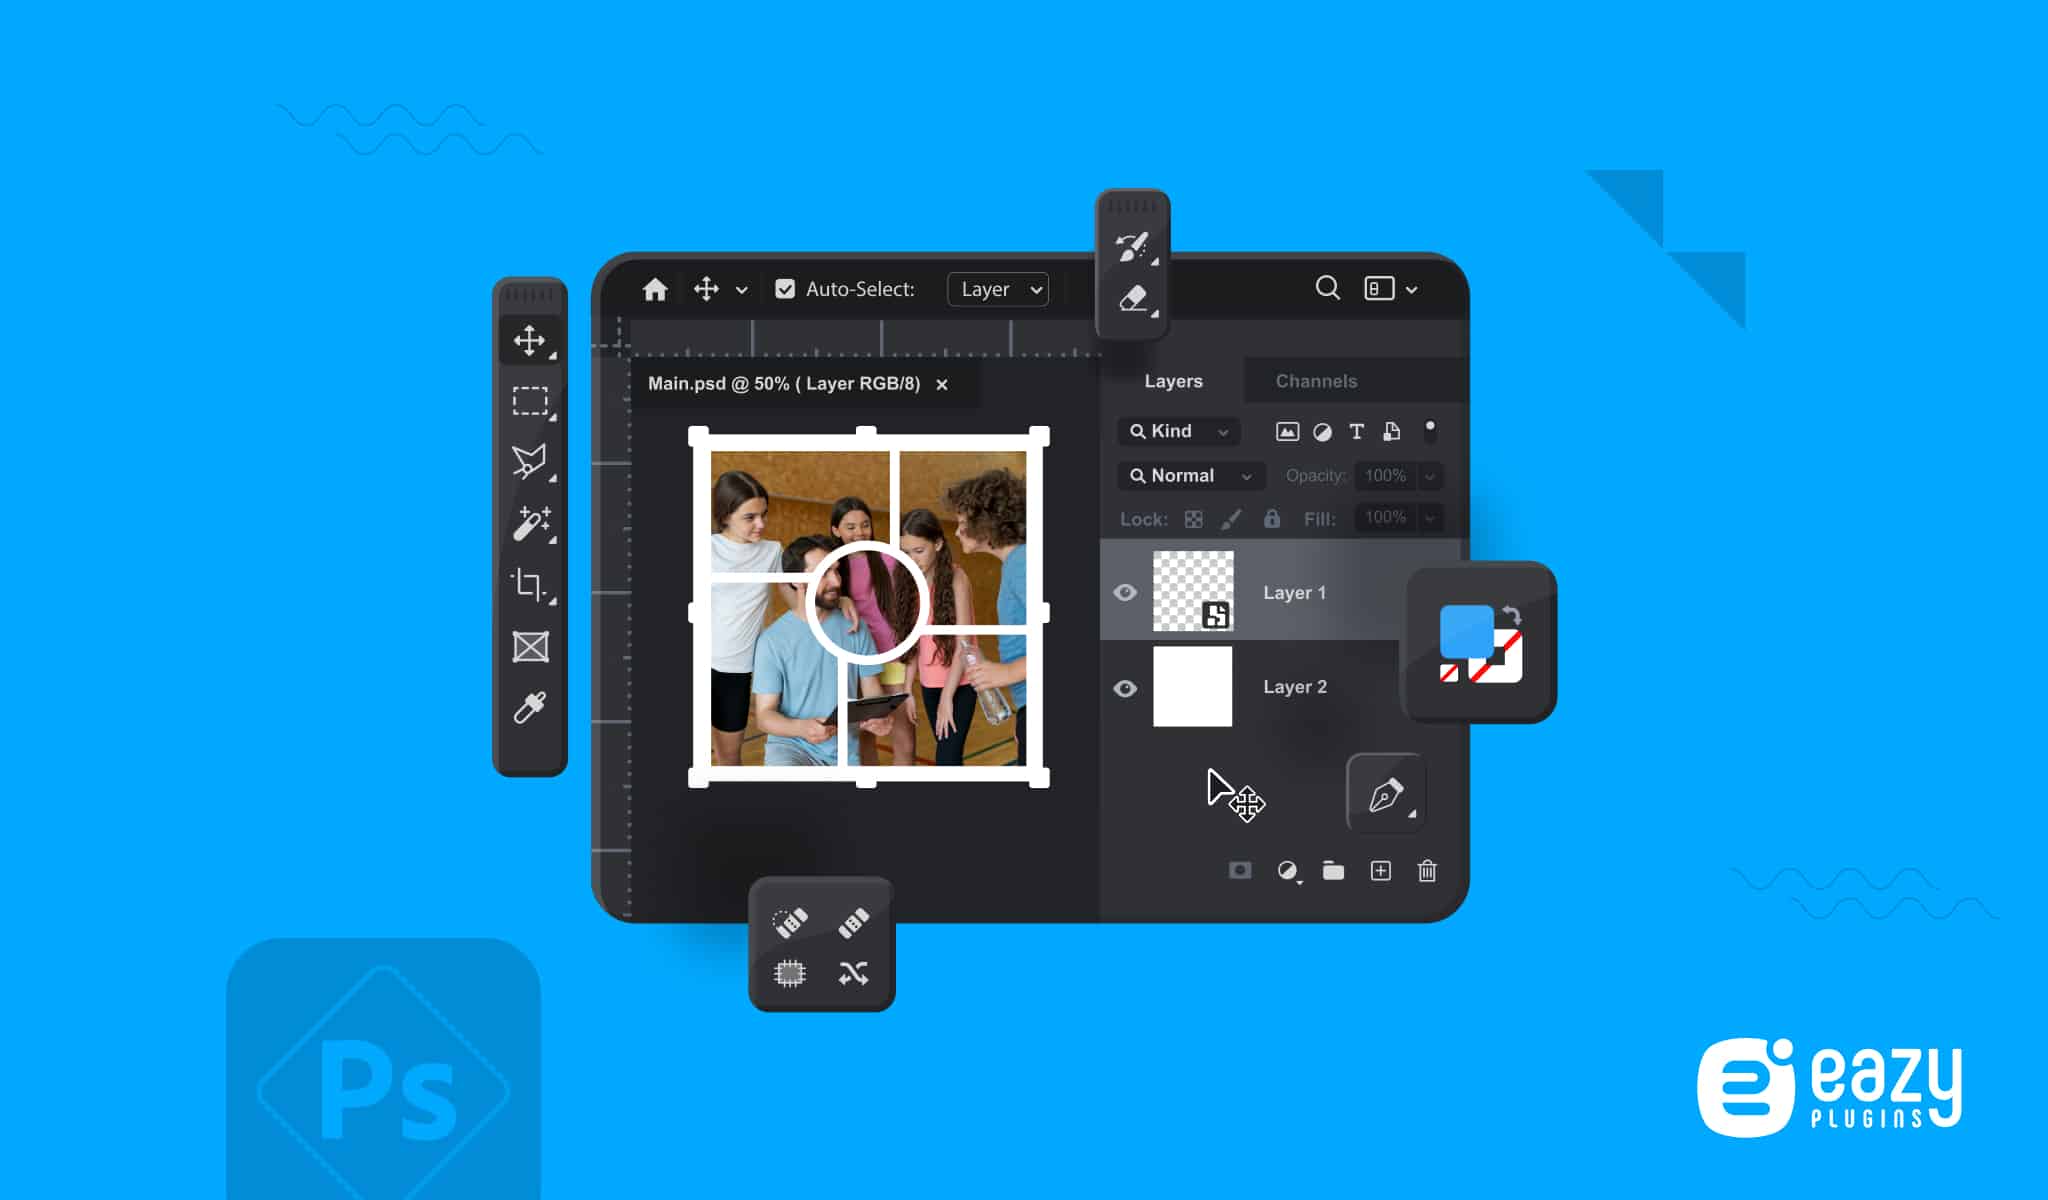
Task: Click the Home button in options bar
Action: point(655,289)
